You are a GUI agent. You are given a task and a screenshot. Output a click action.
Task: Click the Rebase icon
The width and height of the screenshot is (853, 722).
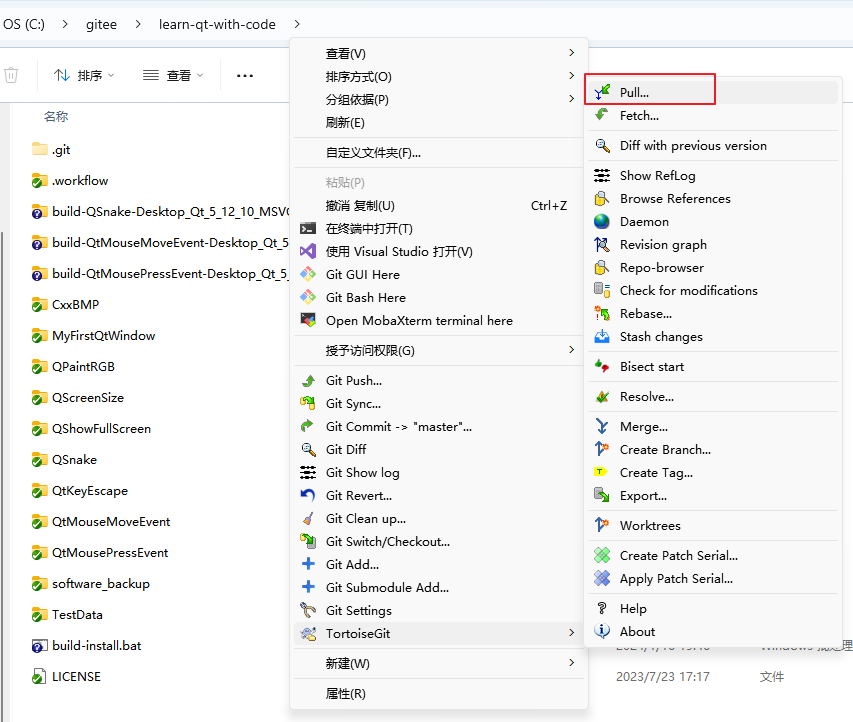coord(602,313)
